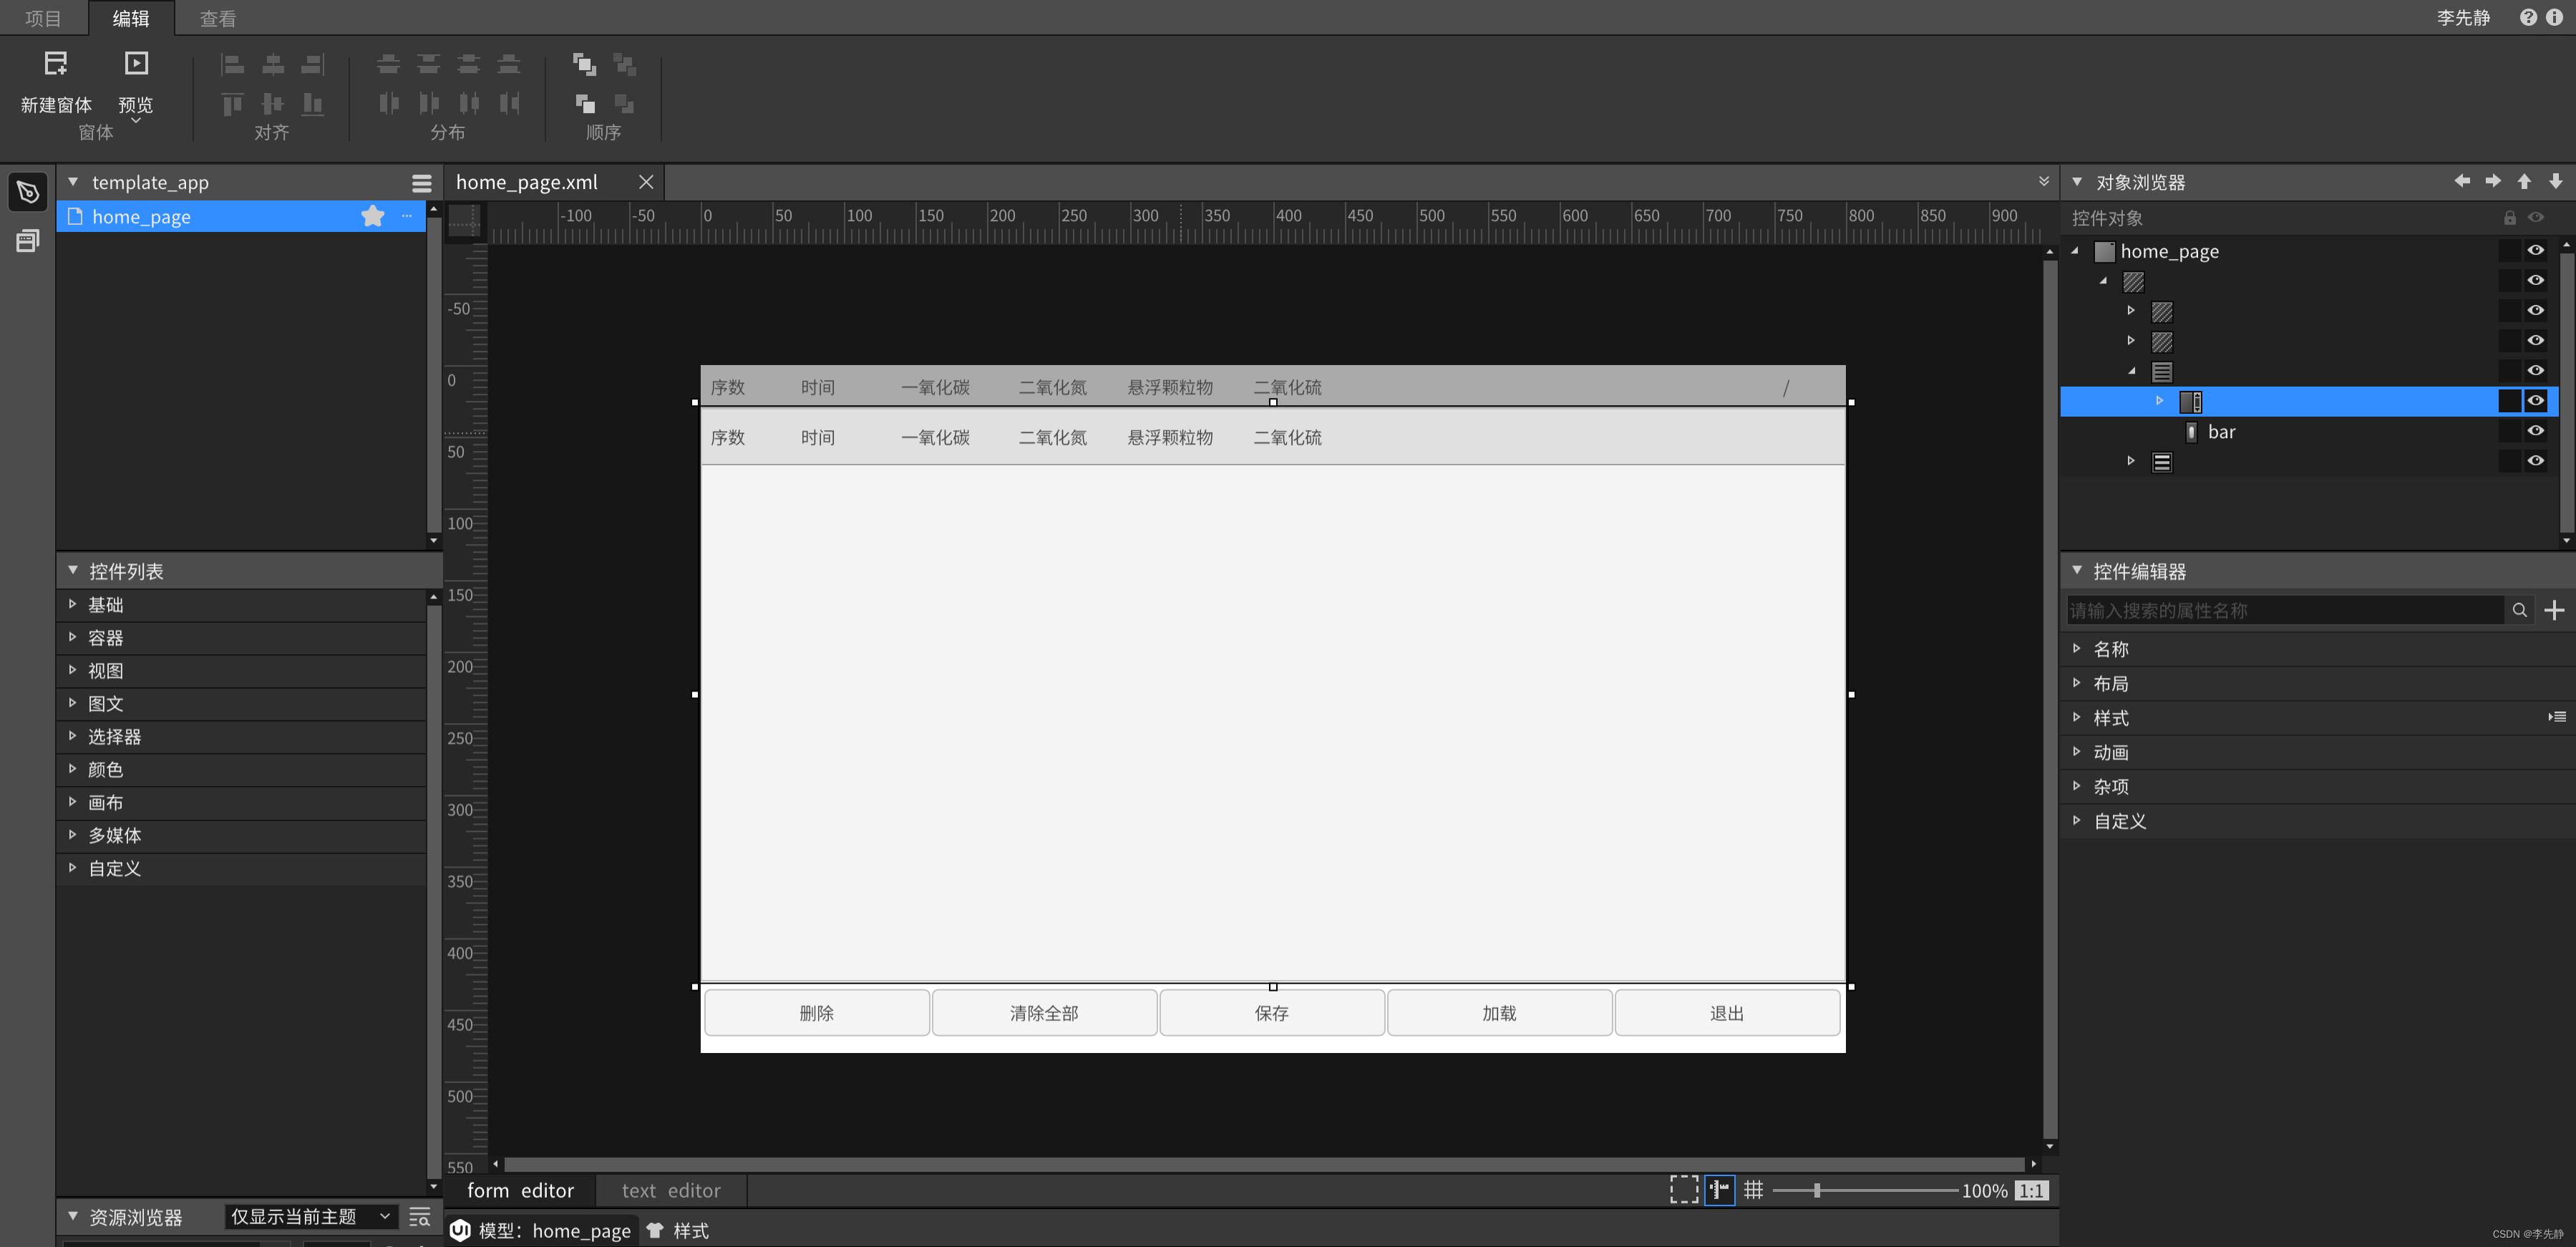Switch to the 查看 tab
The height and width of the screenshot is (1247, 2576).
pos(218,18)
